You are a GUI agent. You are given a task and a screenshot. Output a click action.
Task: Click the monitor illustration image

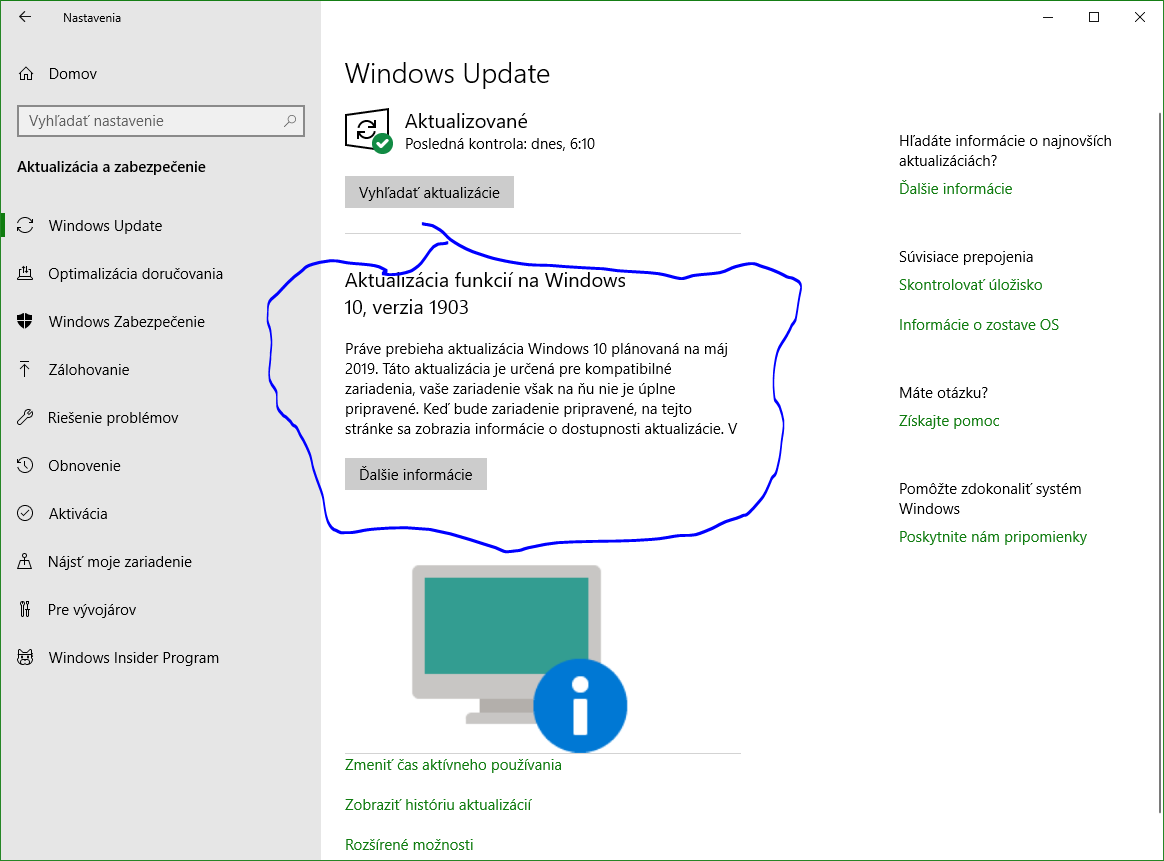click(x=520, y=658)
